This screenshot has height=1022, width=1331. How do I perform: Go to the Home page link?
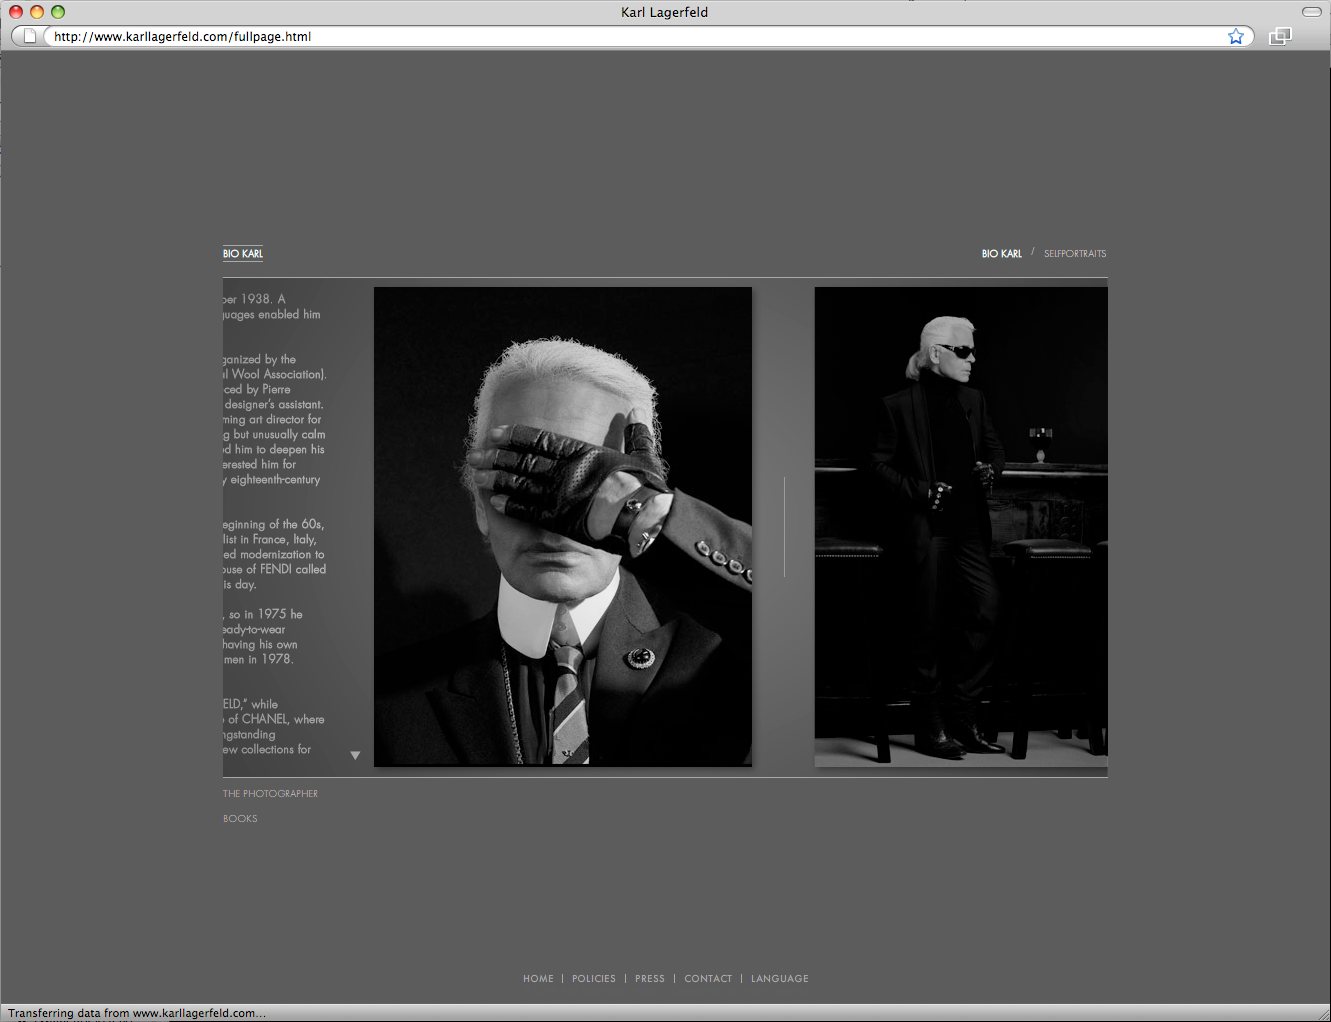[x=538, y=979]
